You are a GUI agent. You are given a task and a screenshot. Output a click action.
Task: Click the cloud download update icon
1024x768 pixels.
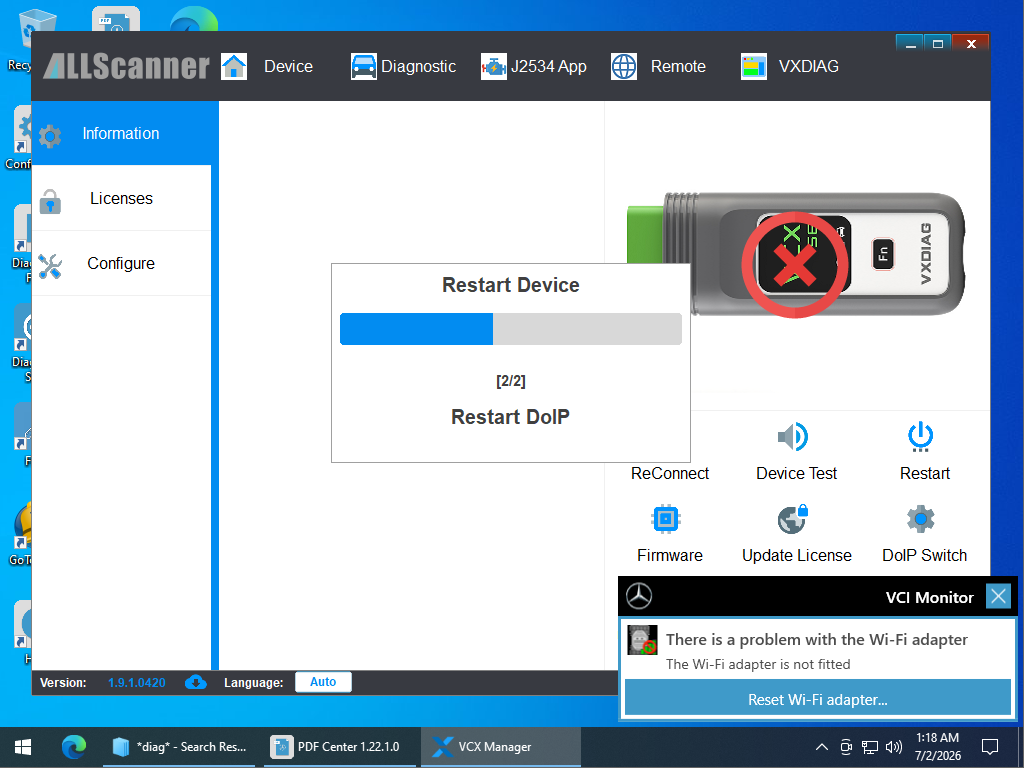195,682
